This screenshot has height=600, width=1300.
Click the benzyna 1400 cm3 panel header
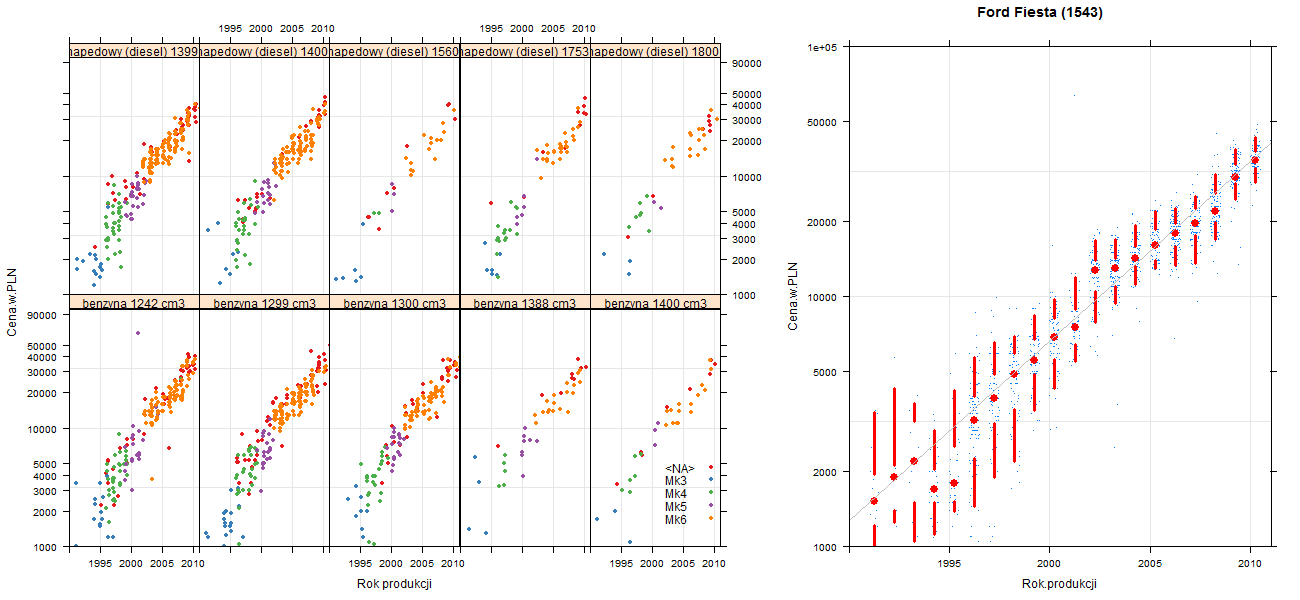click(x=654, y=303)
